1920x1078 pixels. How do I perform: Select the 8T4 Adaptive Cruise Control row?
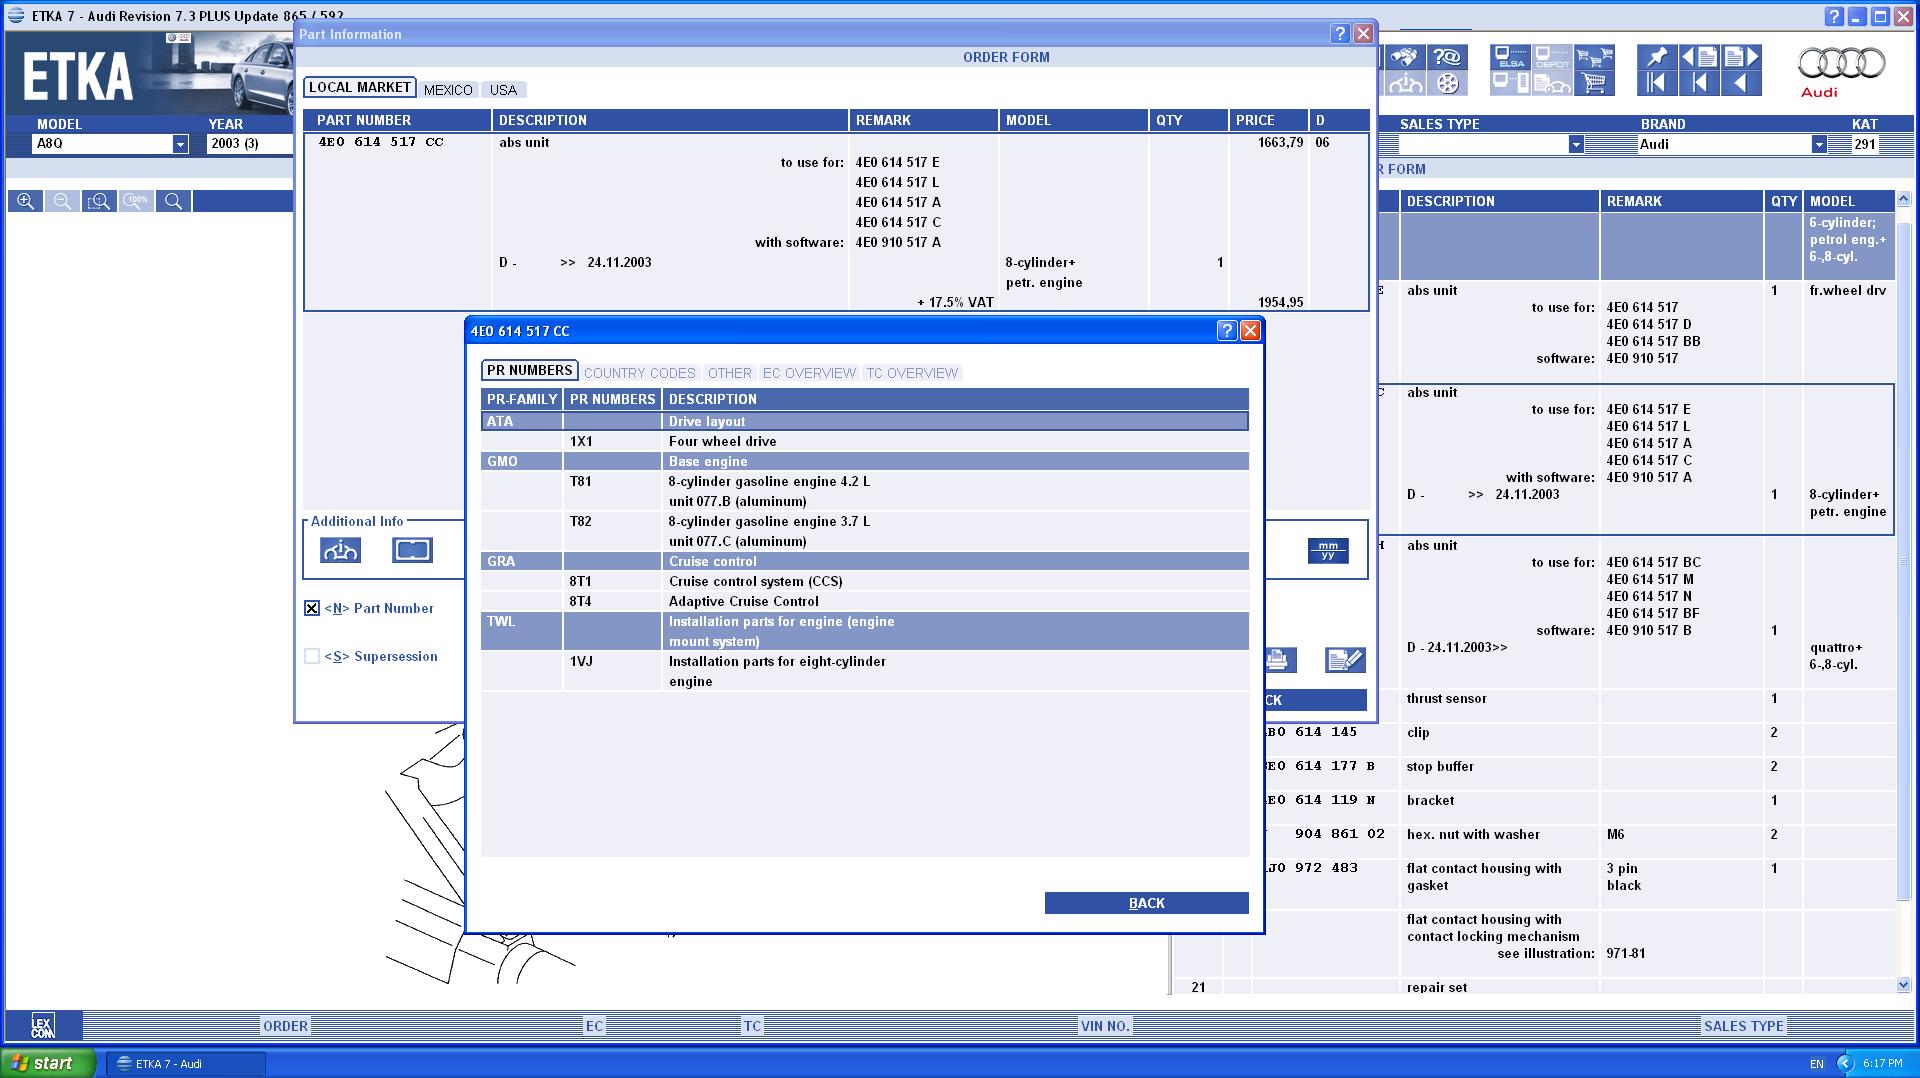coord(865,601)
